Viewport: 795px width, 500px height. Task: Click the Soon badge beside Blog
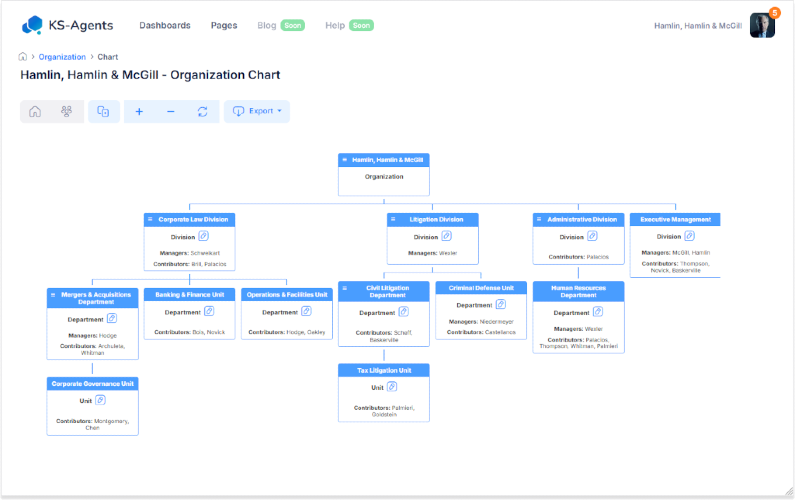pyautogui.click(x=293, y=25)
